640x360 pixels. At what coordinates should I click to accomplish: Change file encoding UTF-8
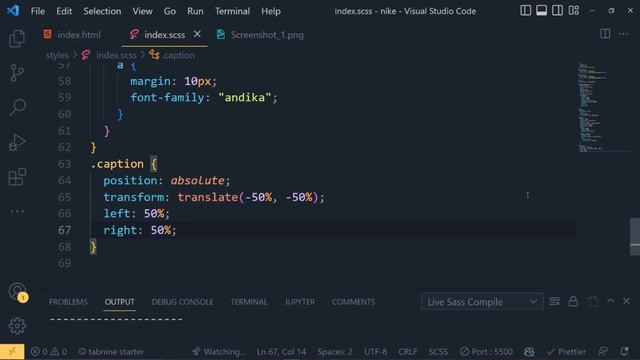click(x=376, y=351)
